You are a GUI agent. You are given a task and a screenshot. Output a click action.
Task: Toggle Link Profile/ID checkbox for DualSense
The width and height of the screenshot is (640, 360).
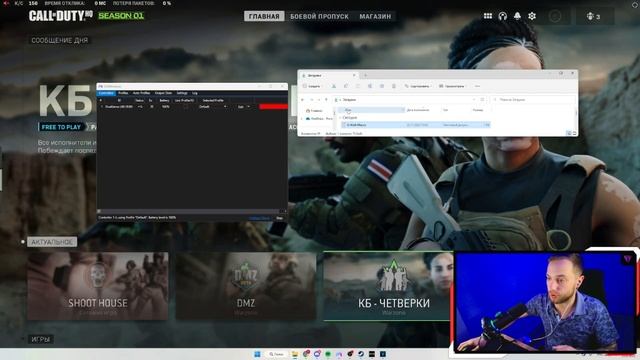tap(186, 107)
